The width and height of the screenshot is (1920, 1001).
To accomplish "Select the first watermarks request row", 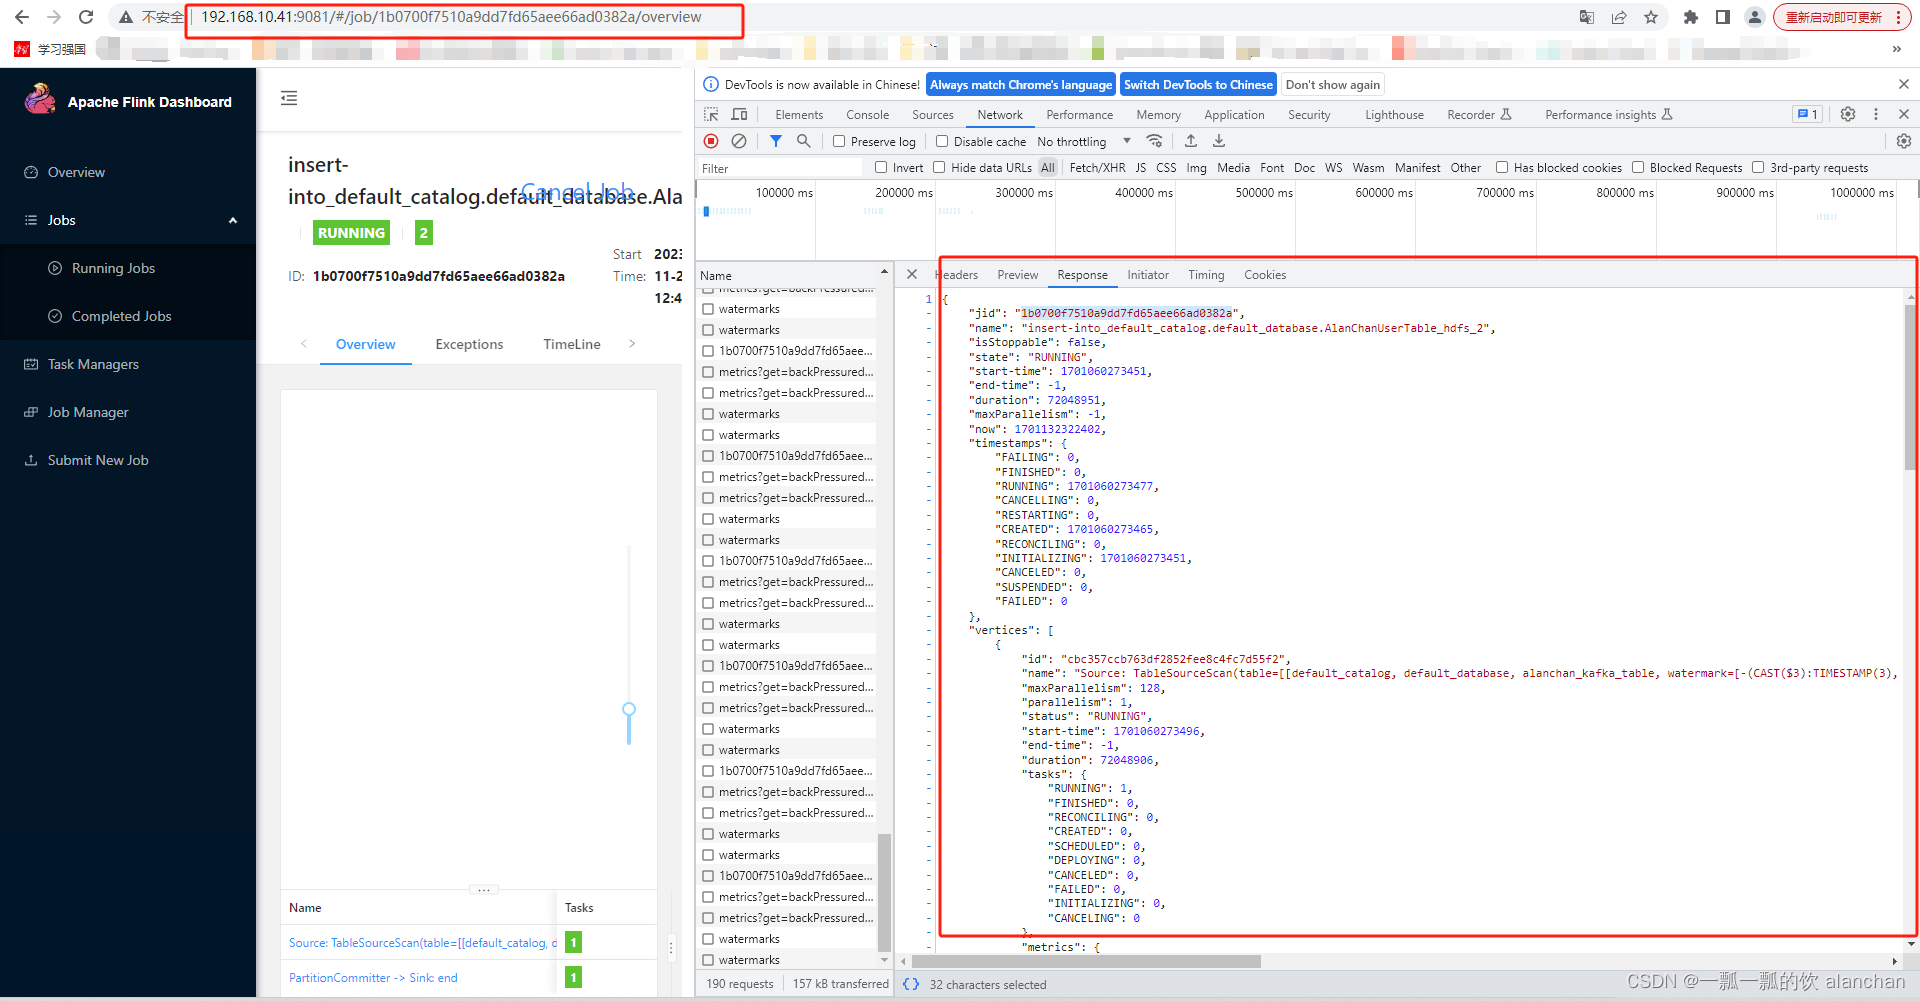I will (x=787, y=309).
